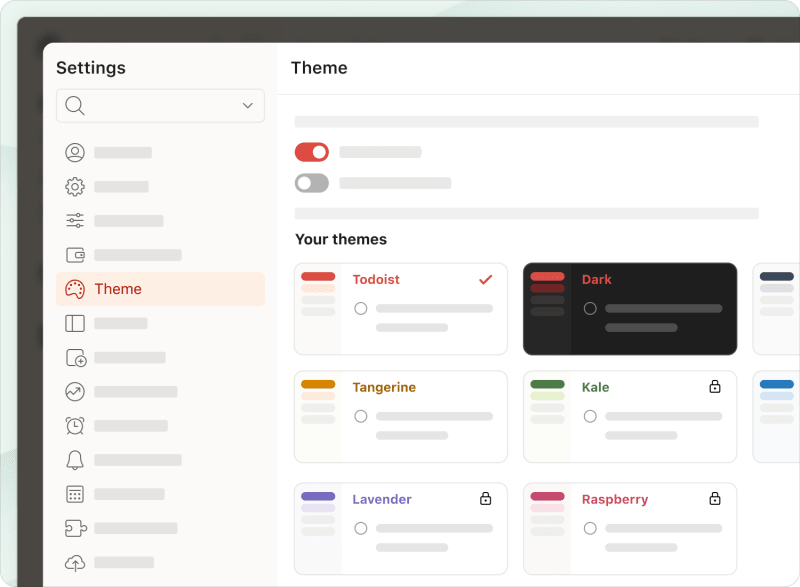The width and height of the screenshot is (800, 587).
Task: Open the alarm clock reminders icon
Action: coord(74,425)
